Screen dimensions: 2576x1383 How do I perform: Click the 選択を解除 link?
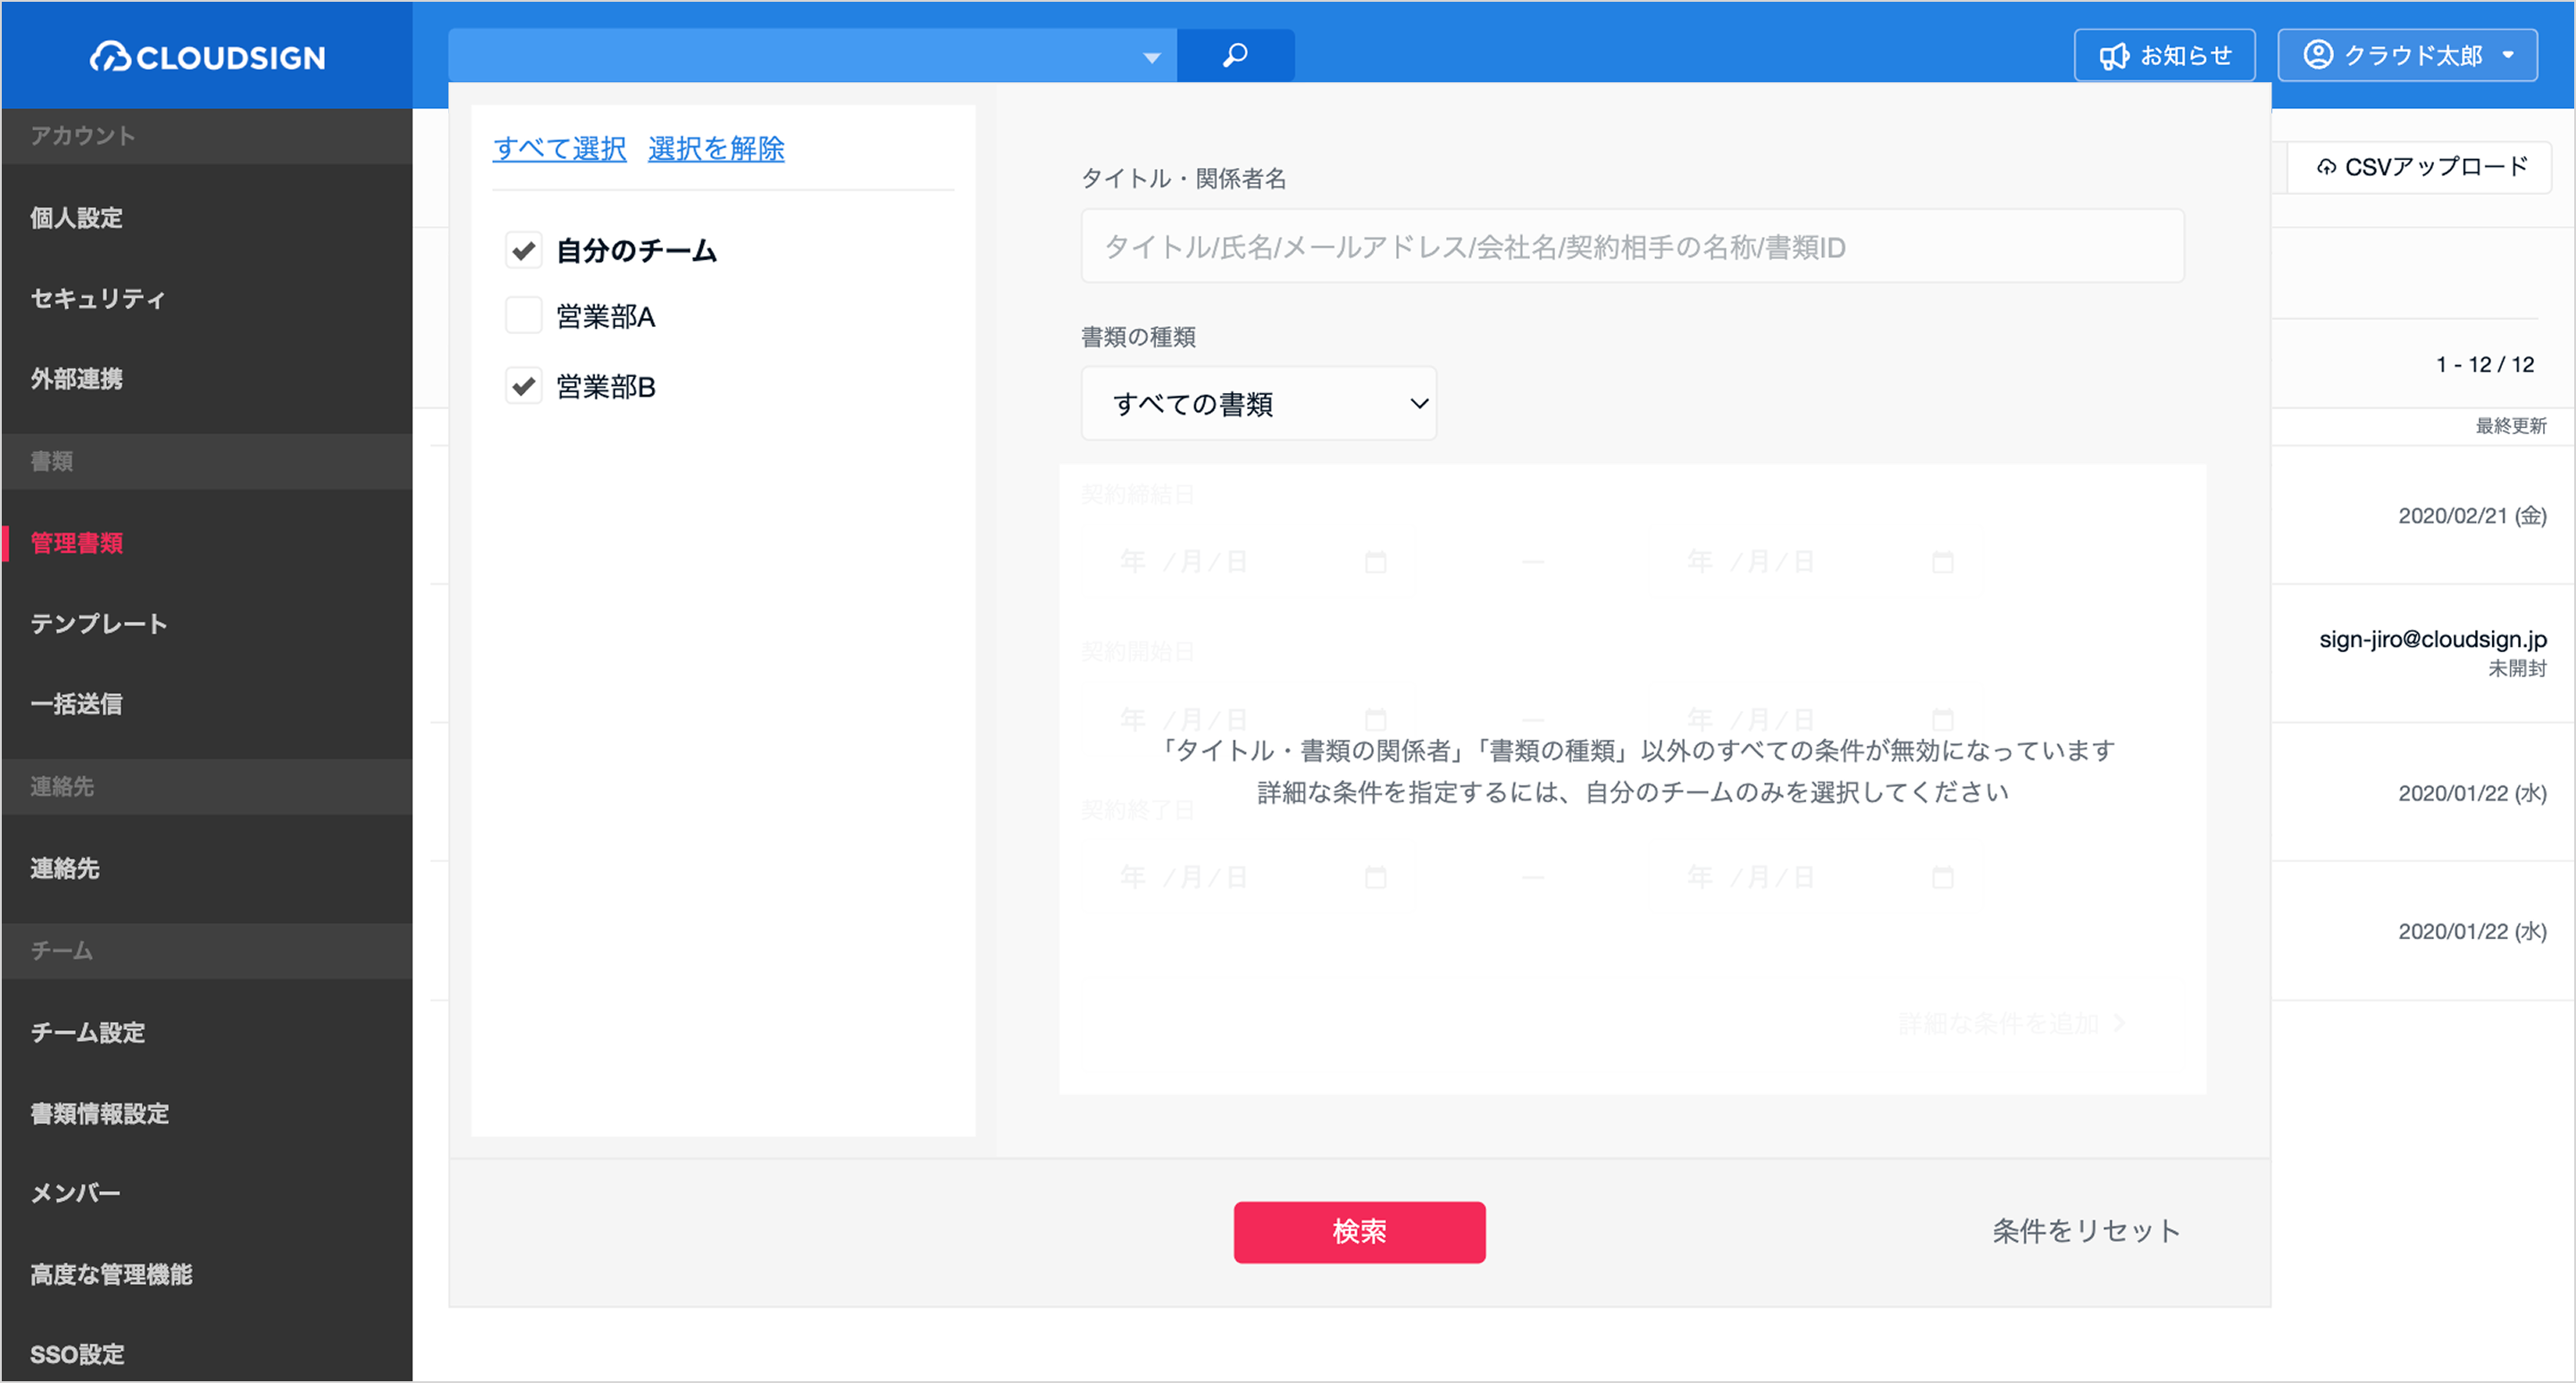(716, 148)
